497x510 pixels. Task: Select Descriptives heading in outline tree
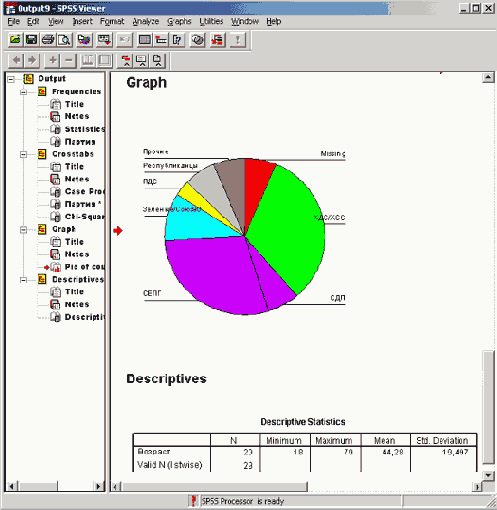click(x=78, y=279)
